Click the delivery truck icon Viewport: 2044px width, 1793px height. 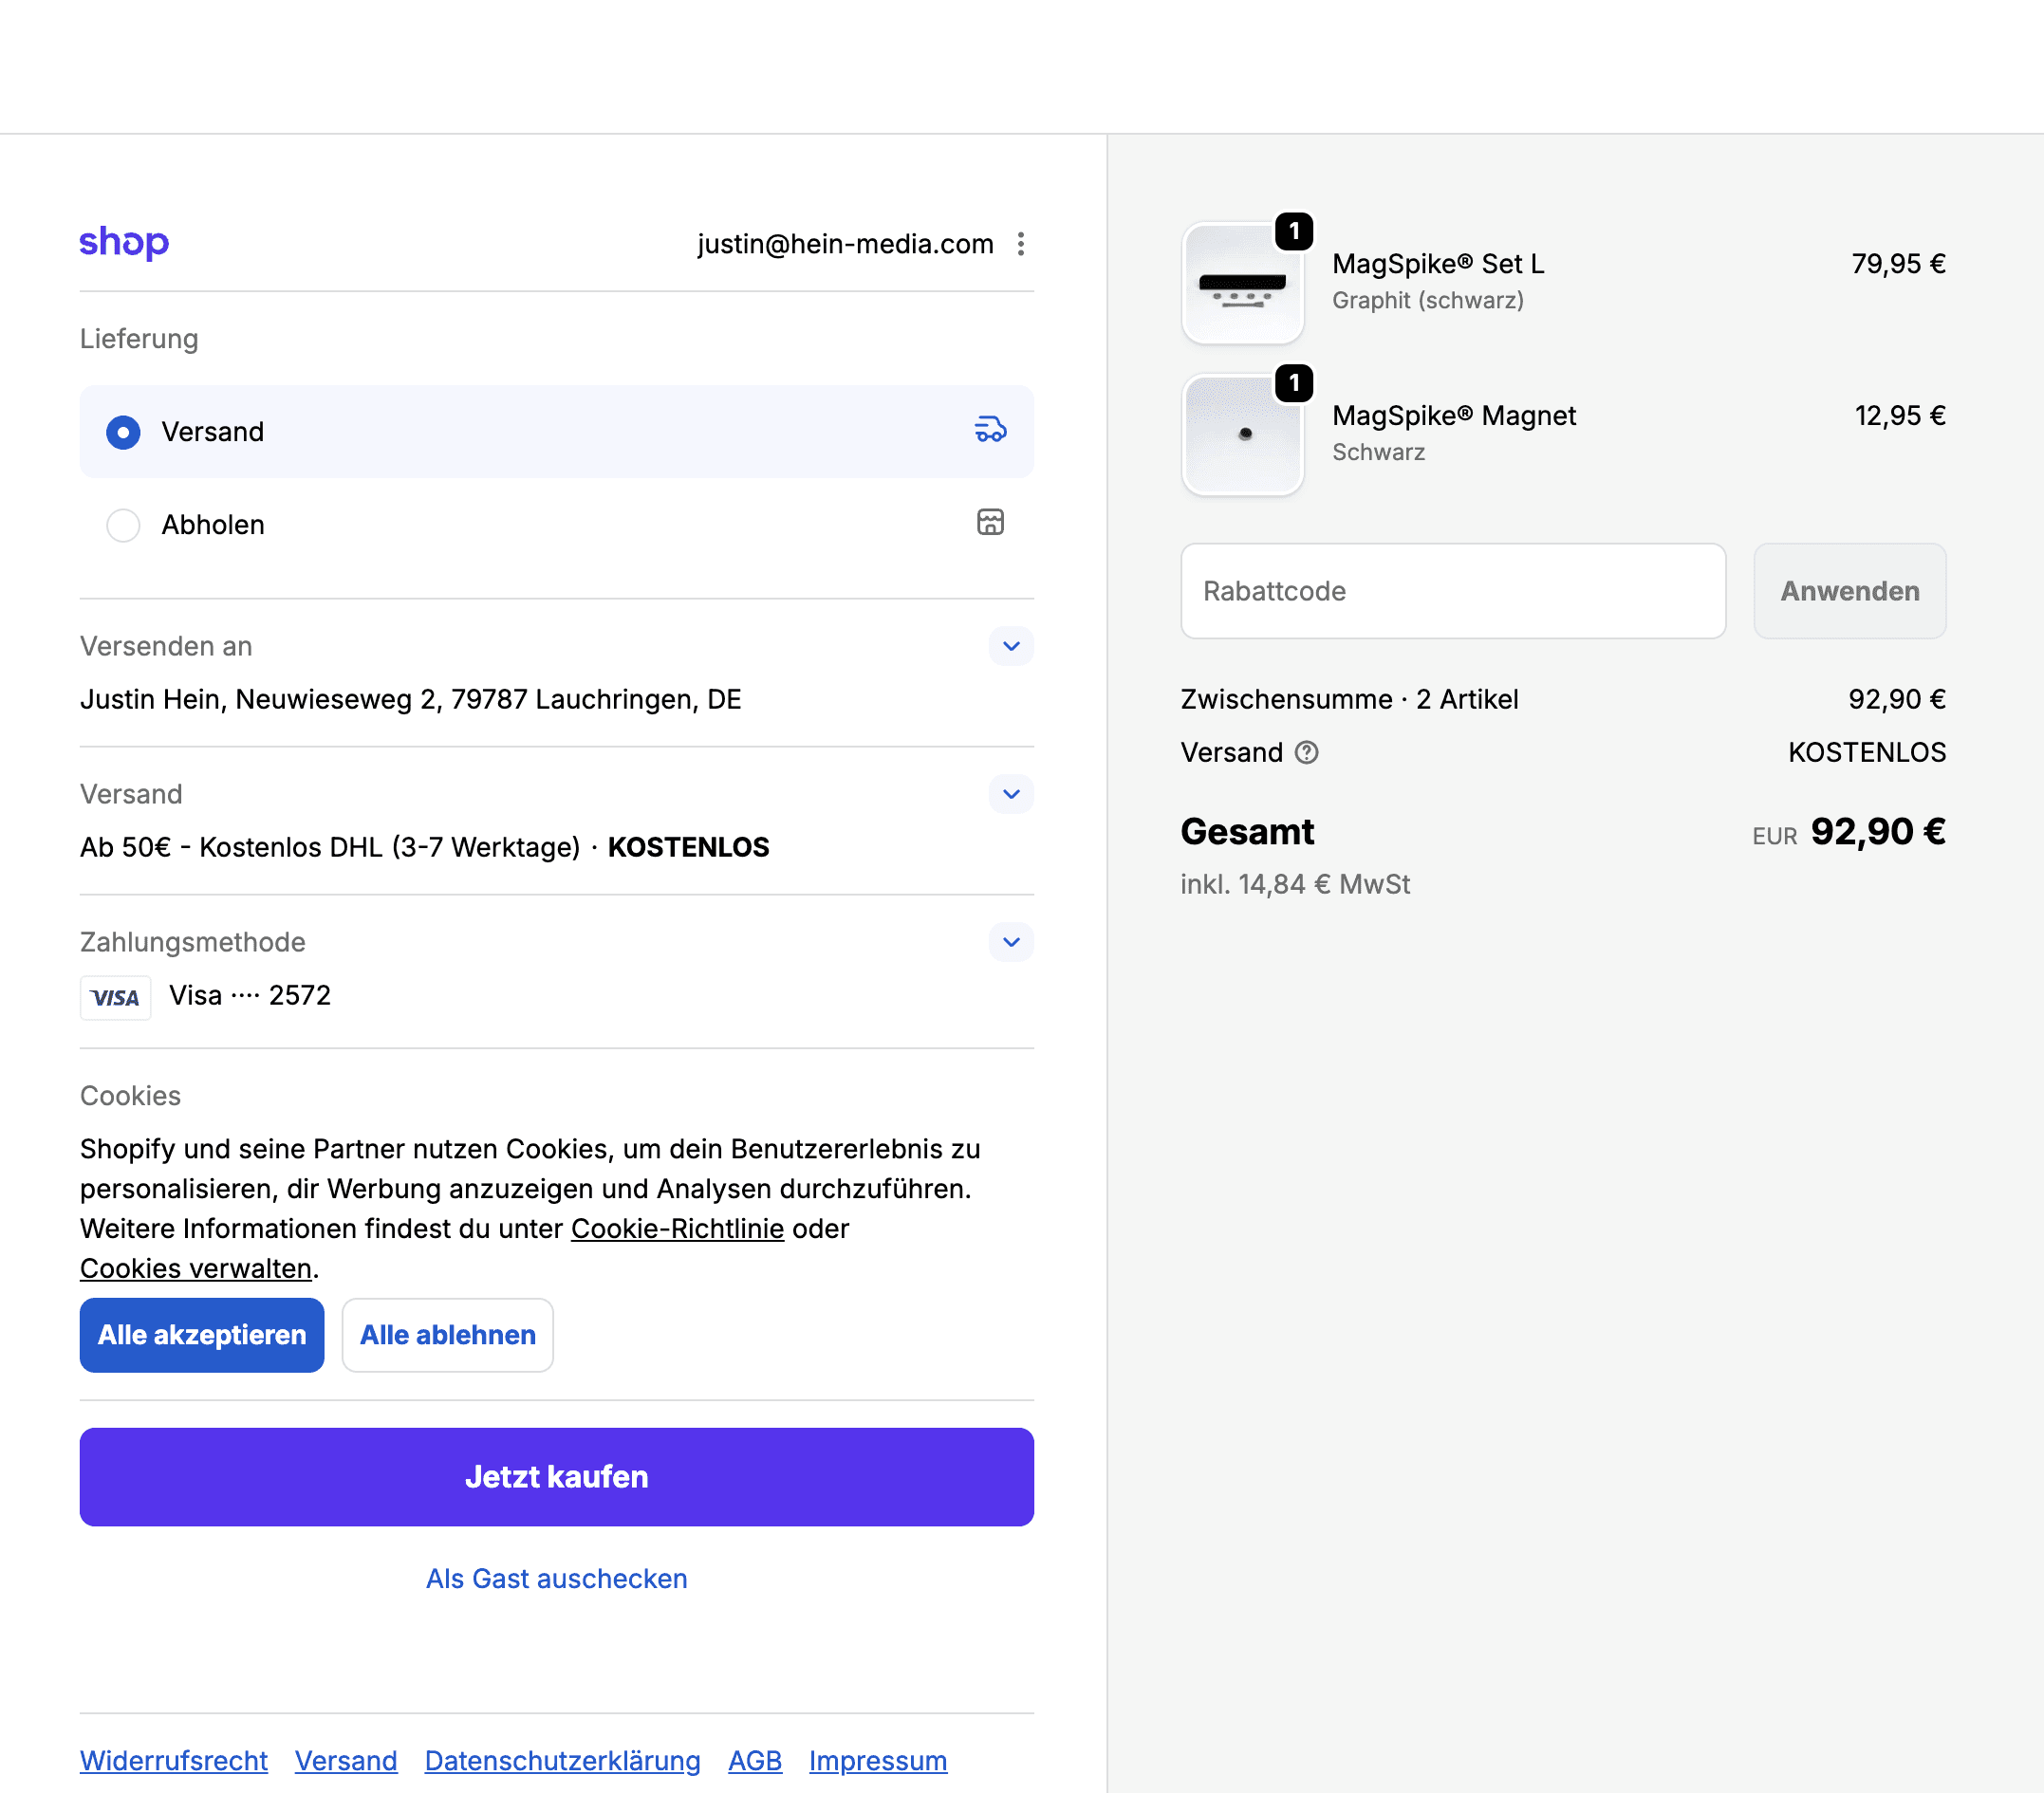point(990,431)
